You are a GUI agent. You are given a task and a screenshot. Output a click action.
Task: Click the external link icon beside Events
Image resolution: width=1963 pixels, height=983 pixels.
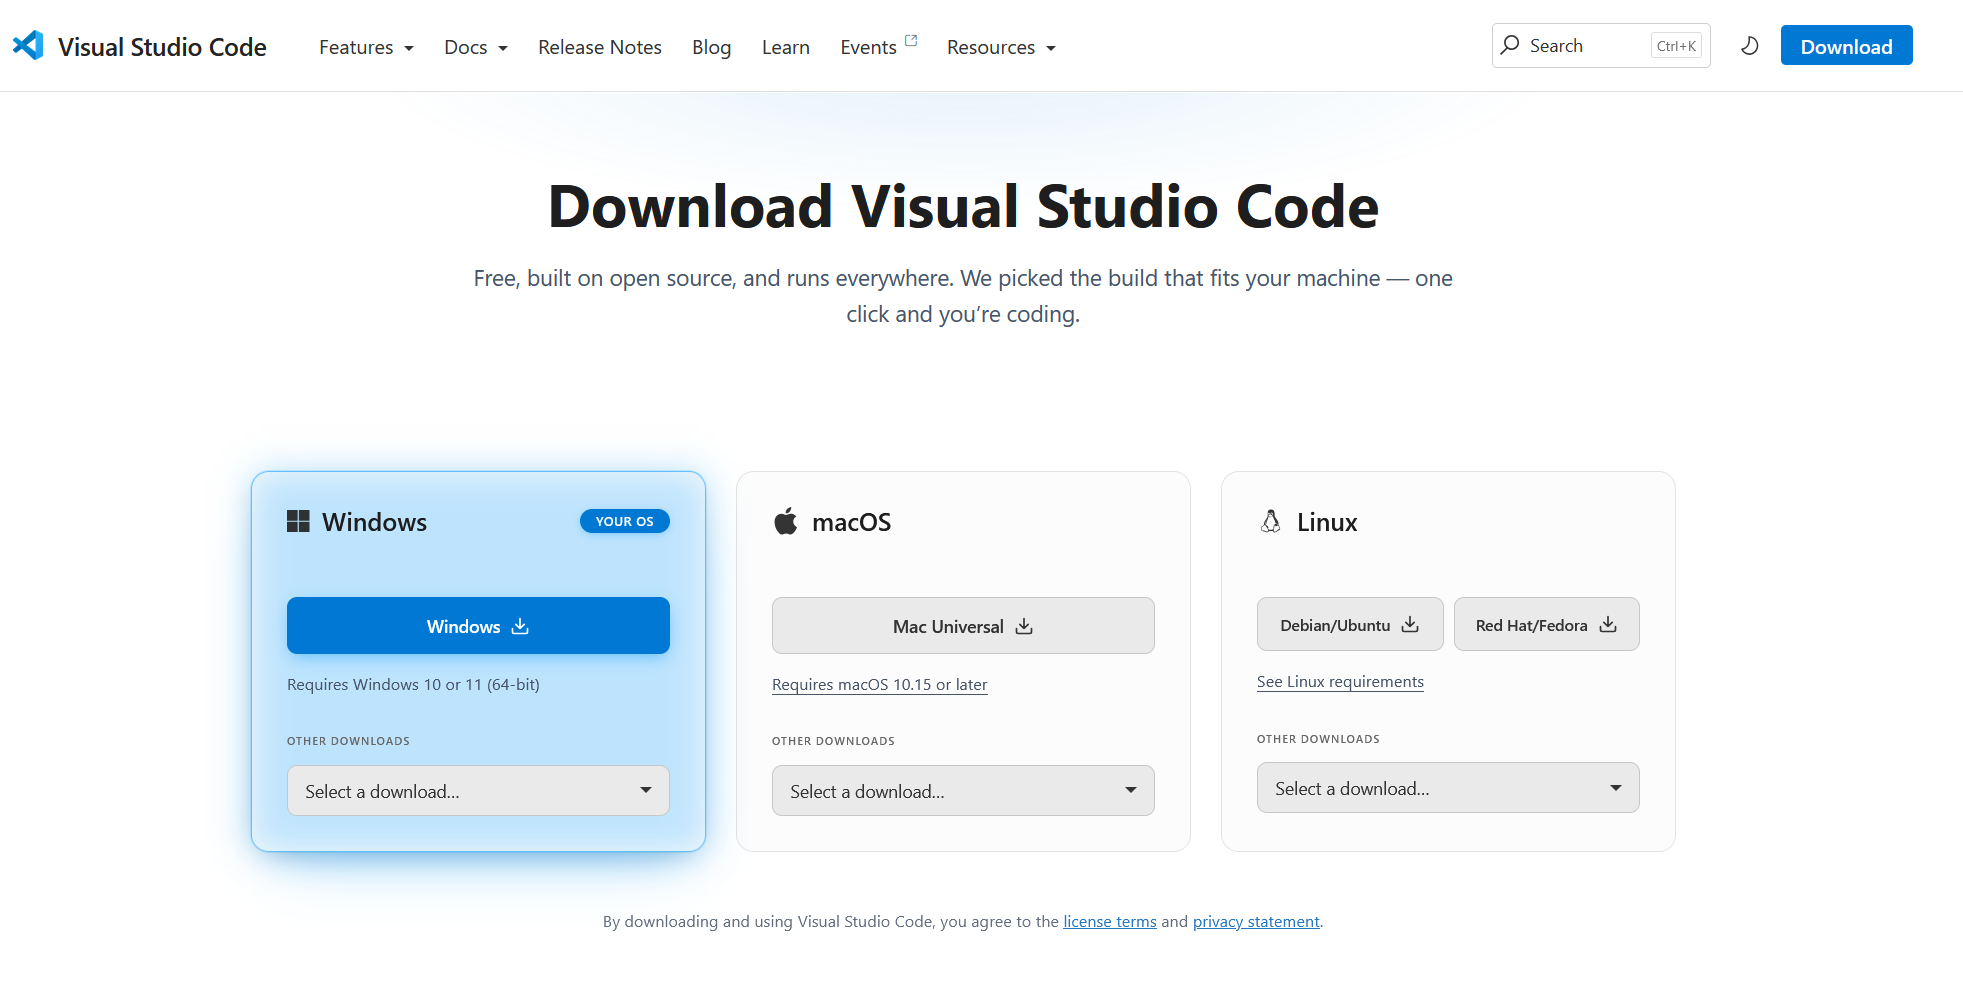[911, 40]
